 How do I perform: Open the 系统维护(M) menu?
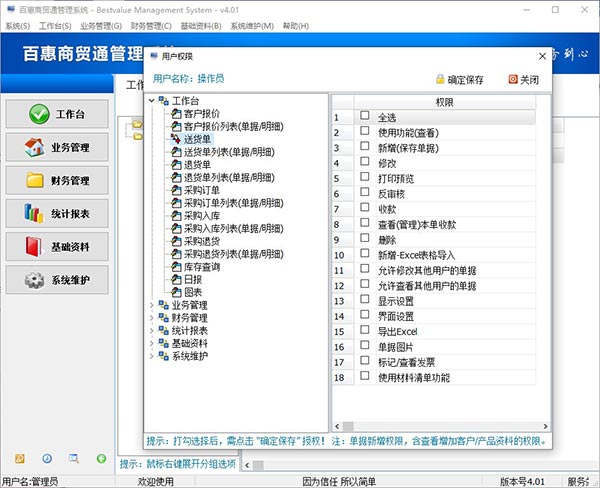pyautogui.click(x=252, y=26)
